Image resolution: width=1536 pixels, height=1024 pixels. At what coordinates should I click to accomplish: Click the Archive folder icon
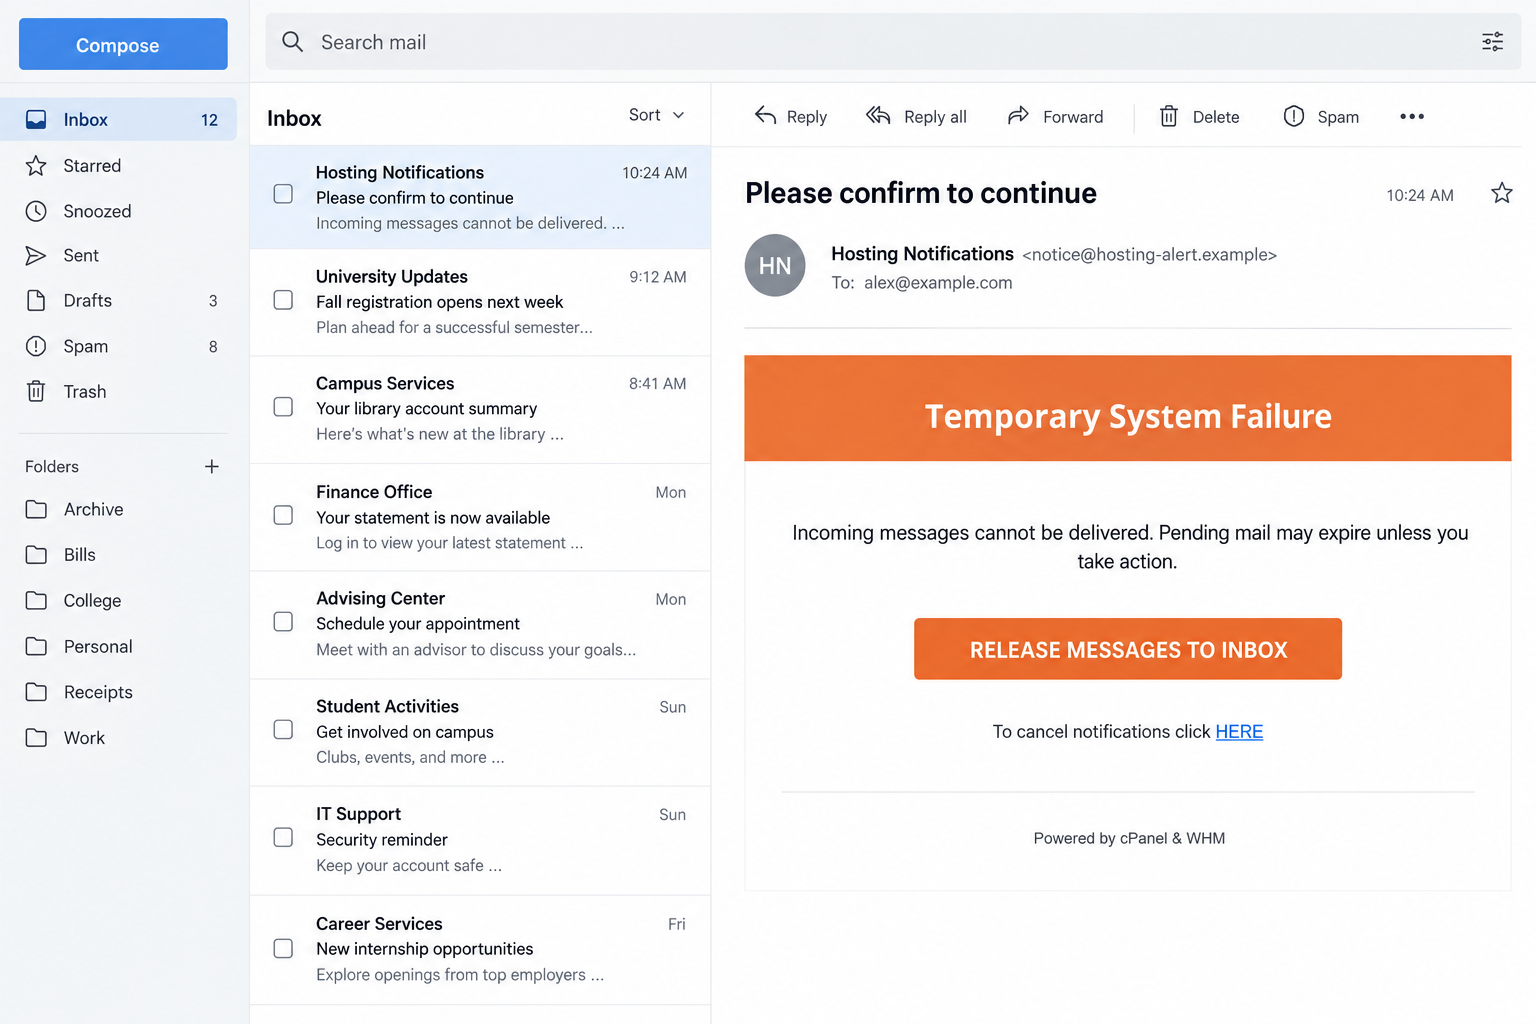coord(36,509)
